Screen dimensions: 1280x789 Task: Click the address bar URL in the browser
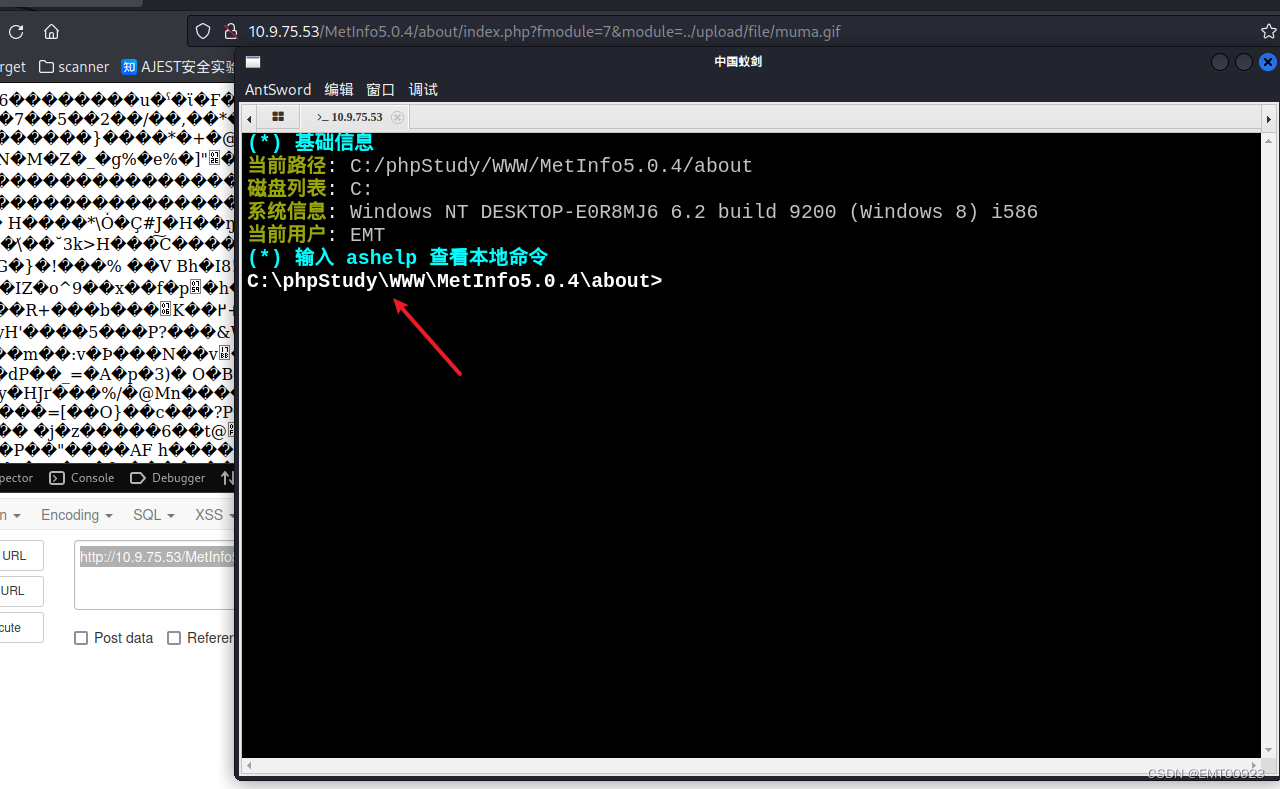pyautogui.click(x=545, y=32)
